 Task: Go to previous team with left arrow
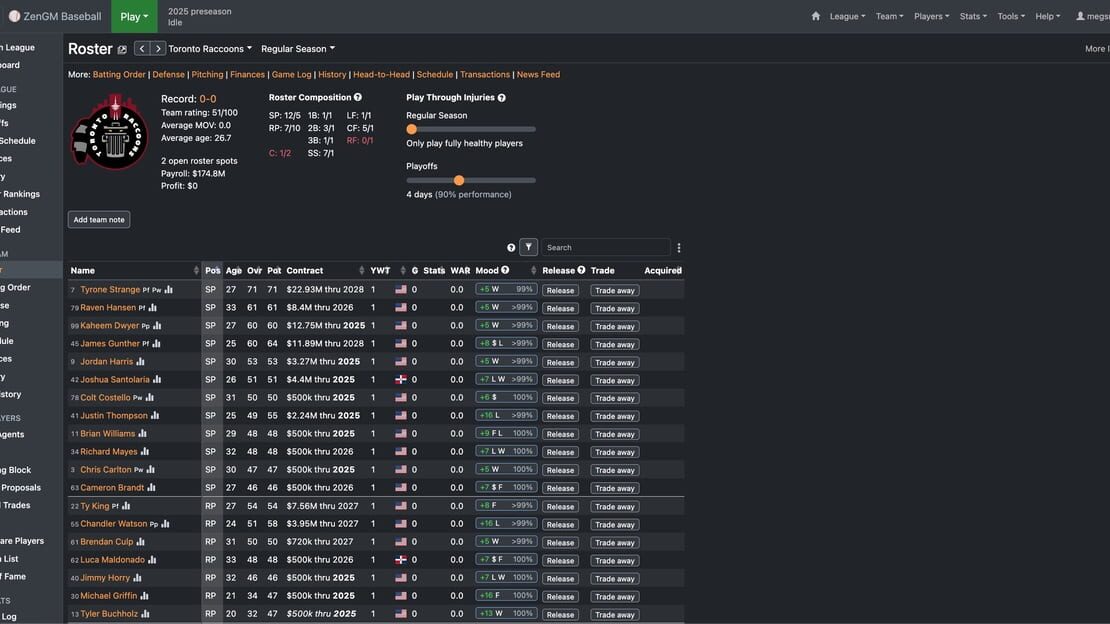point(142,48)
